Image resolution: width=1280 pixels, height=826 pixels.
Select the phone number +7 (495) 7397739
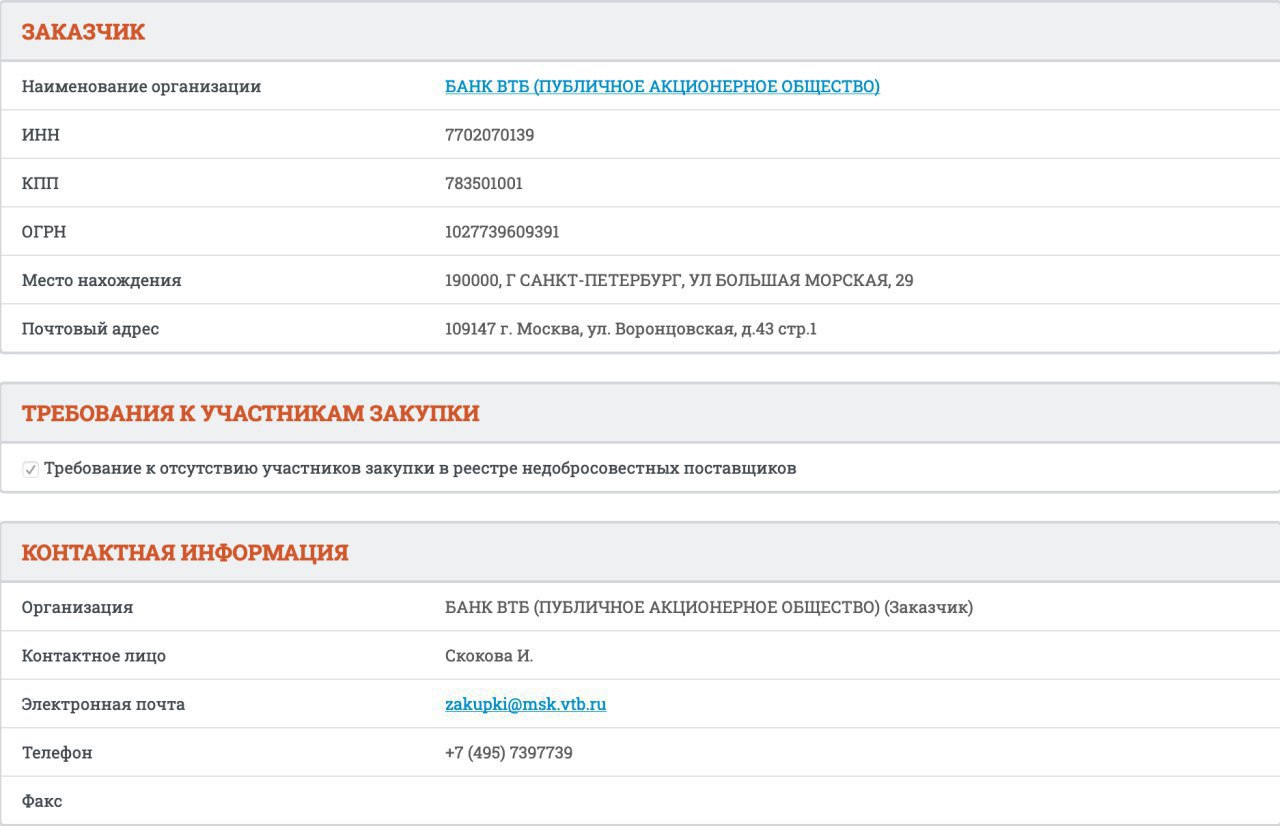[x=509, y=753]
